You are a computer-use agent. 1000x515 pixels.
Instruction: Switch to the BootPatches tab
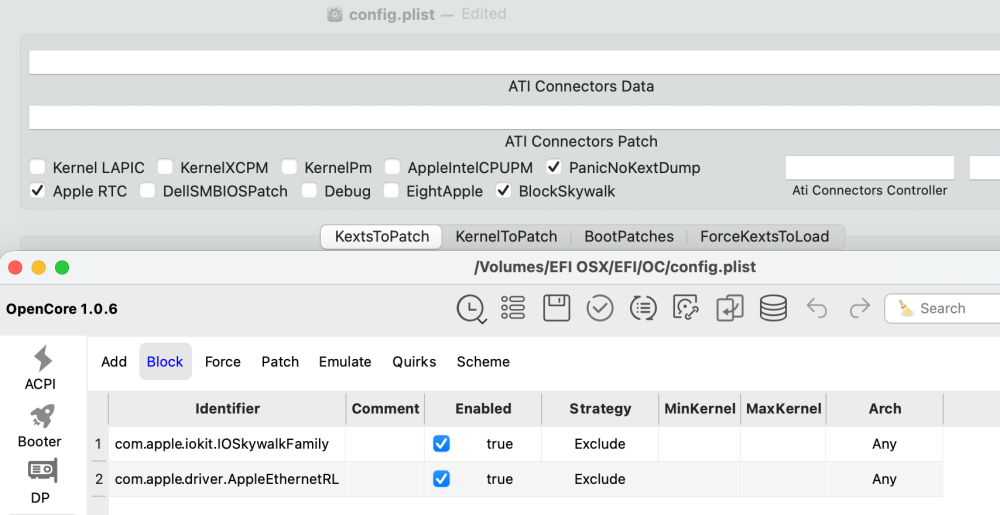tap(629, 236)
